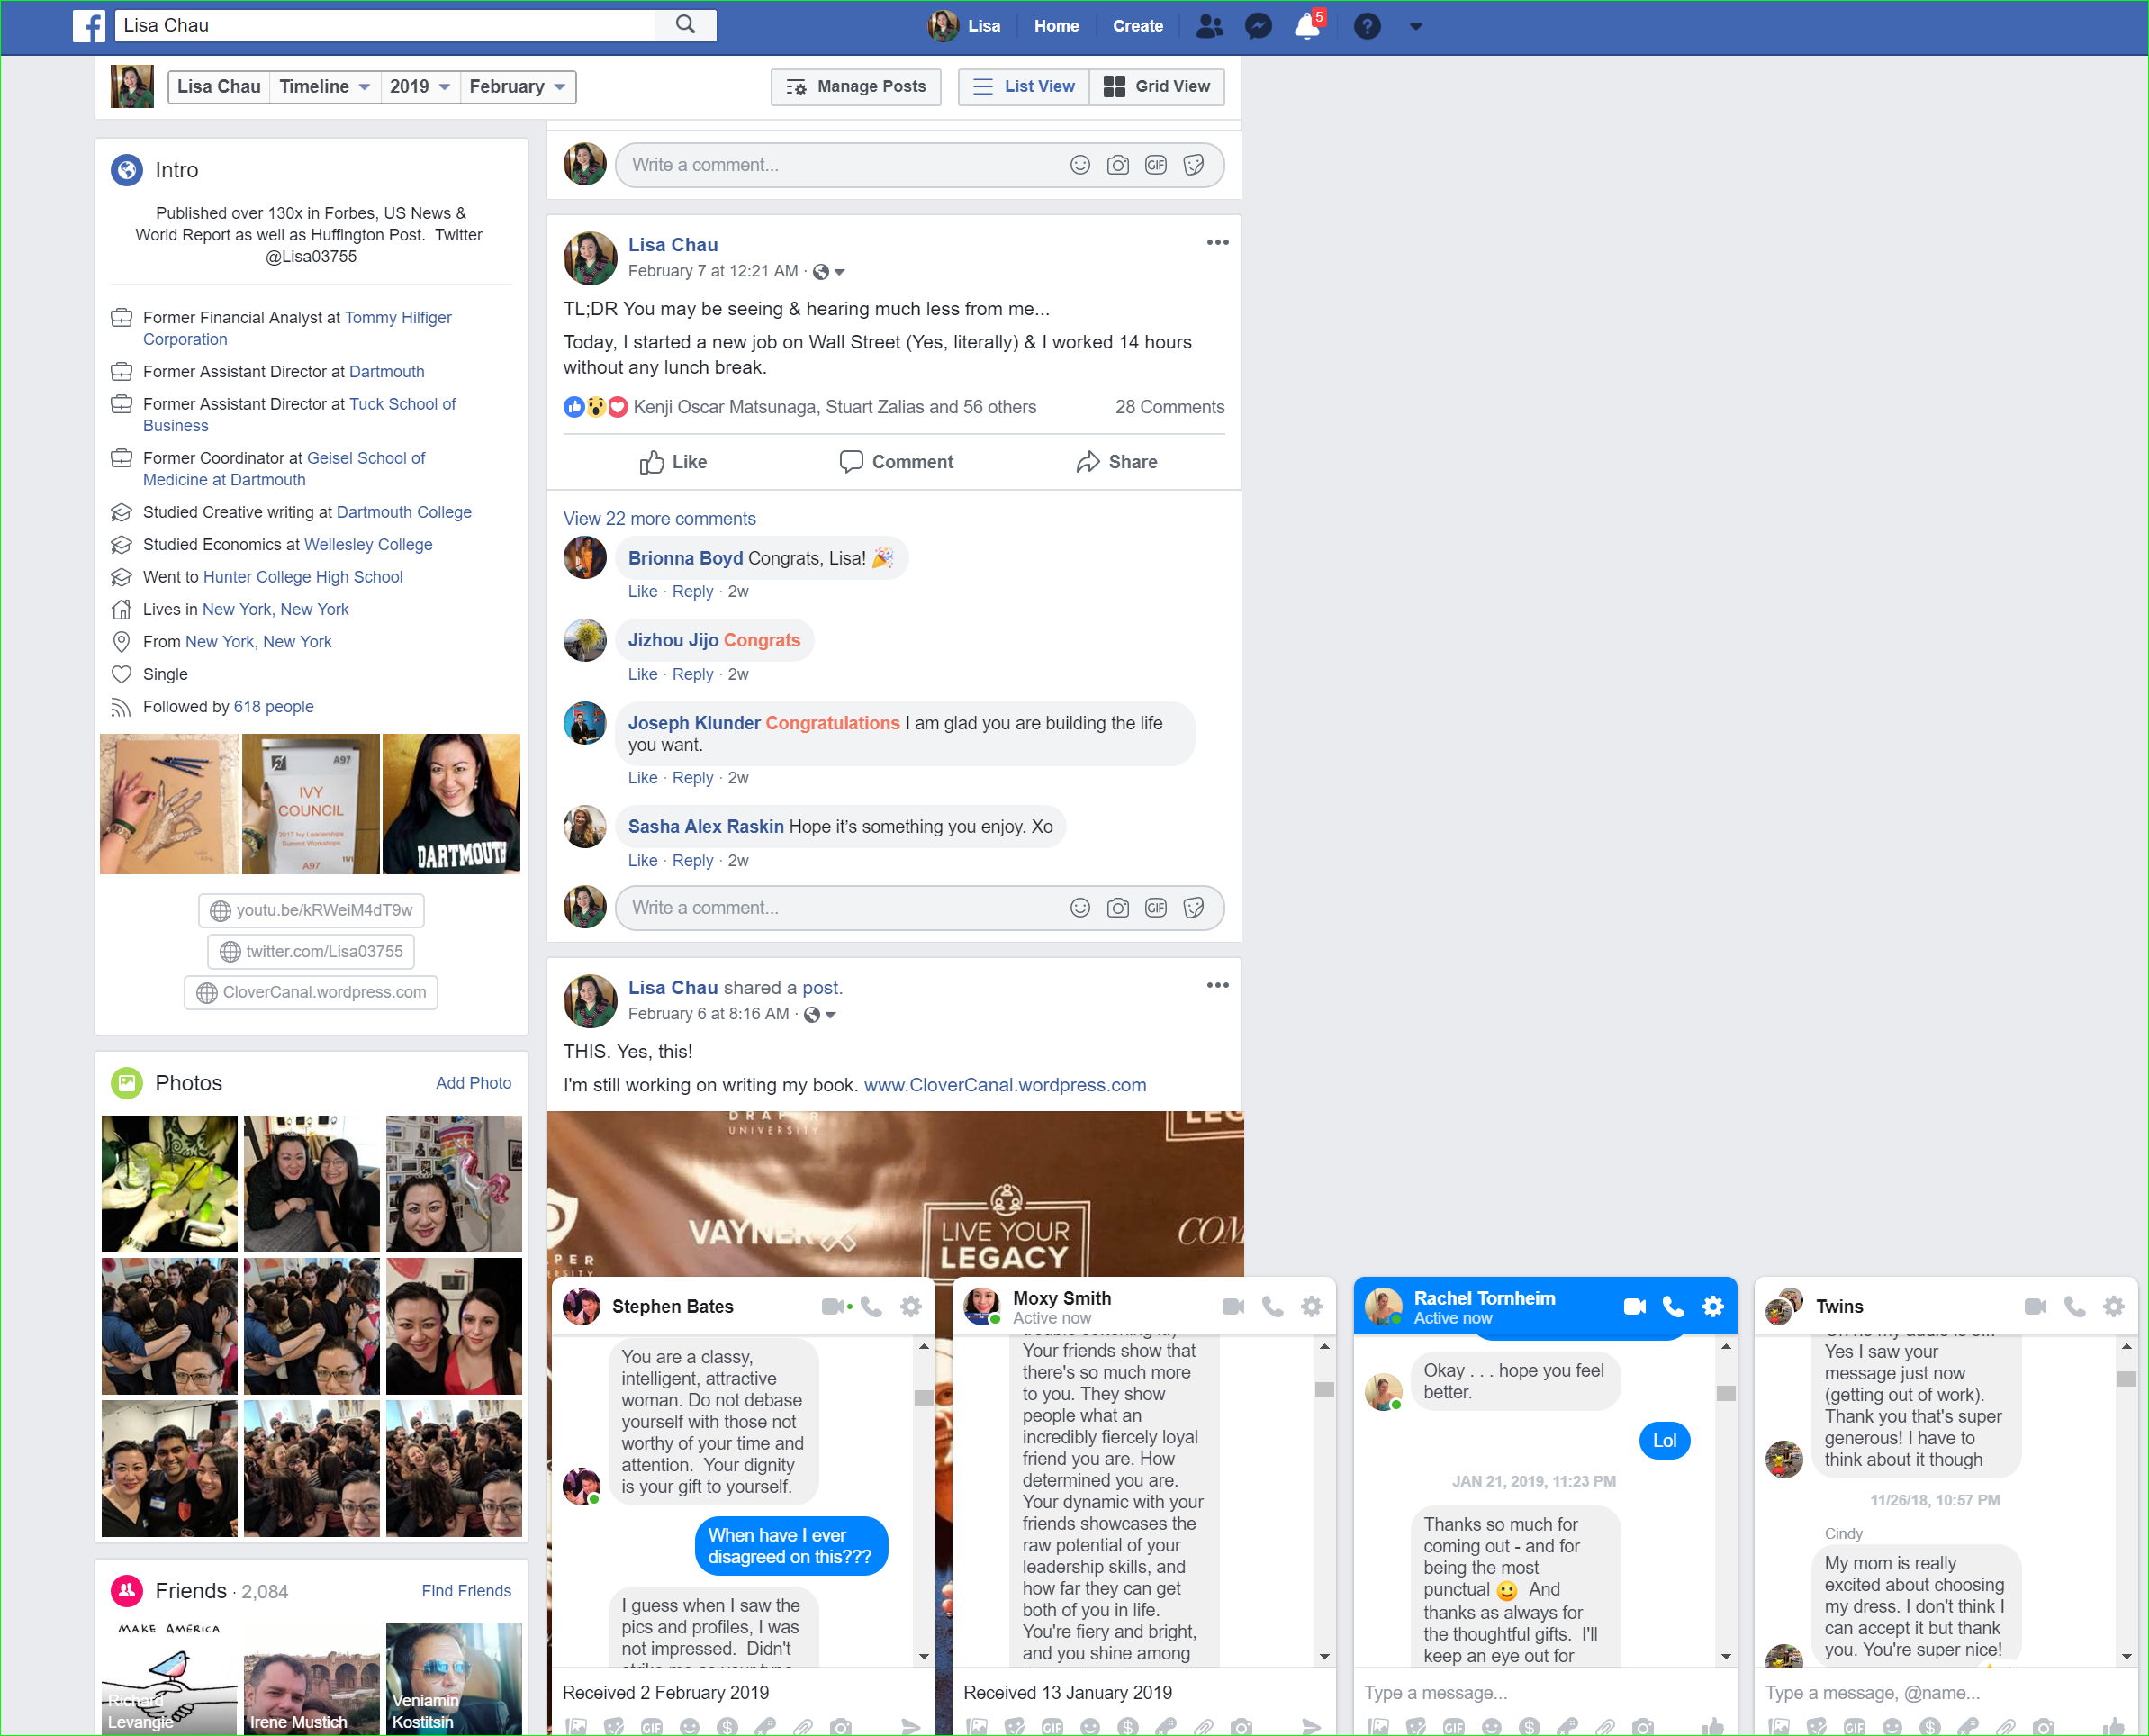The width and height of the screenshot is (2149, 1736).
Task: Click friend requests icon in top bar
Action: click(1209, 26)
